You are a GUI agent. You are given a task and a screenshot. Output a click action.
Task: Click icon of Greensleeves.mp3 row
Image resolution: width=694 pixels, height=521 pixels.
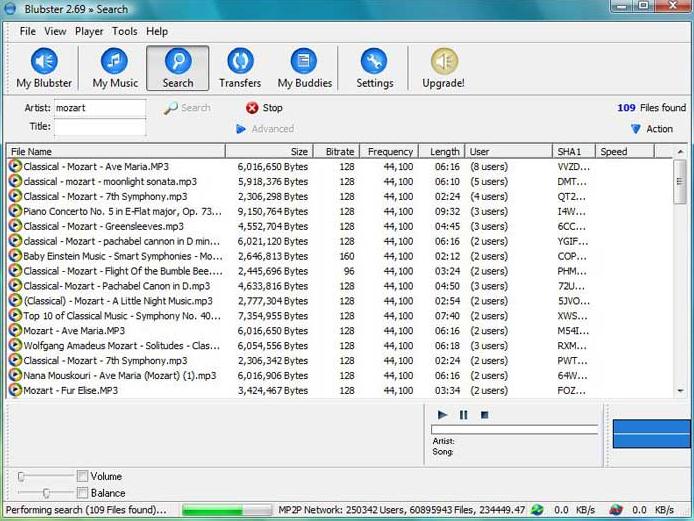[x=15, y=226]
